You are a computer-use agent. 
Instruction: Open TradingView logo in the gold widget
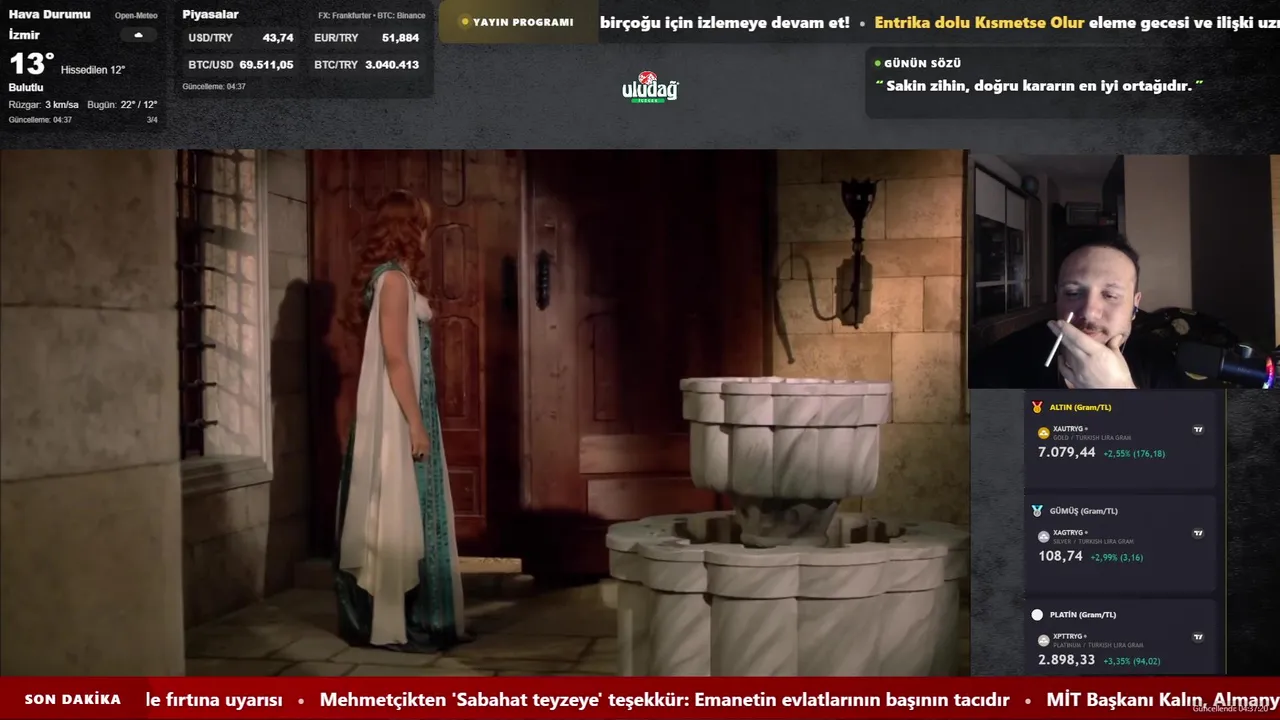pyautogui.click(x=1198, y=430)
